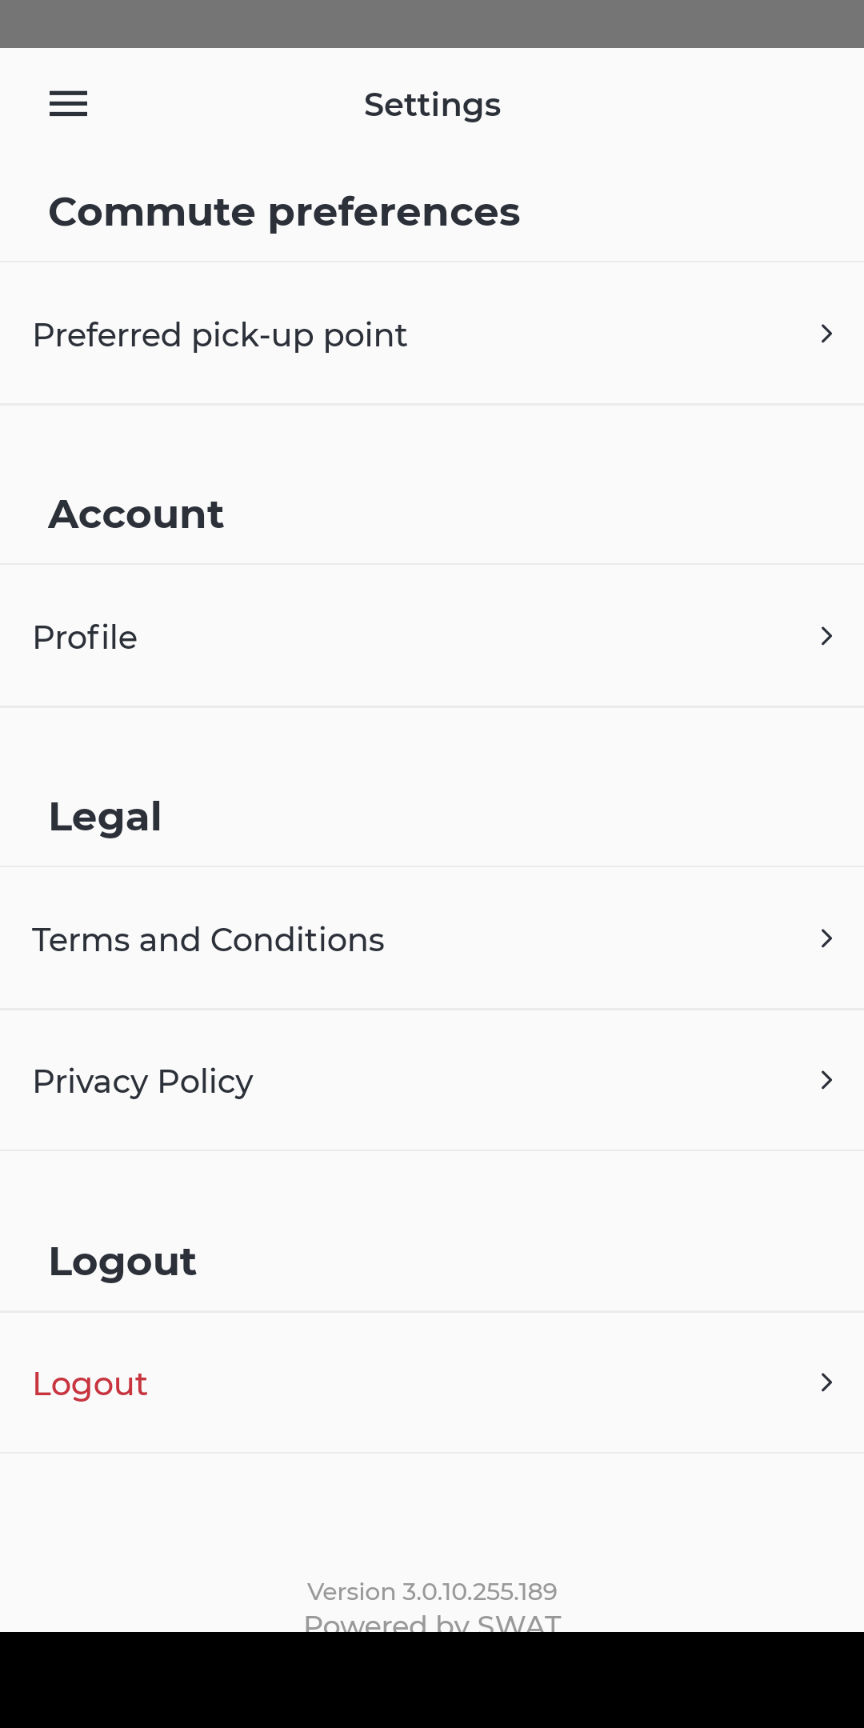Image resolution: width=864 pixels, height=1728 pixels.
Task: Tap the gray status bar at top
Action: click(x=432, y=24)
